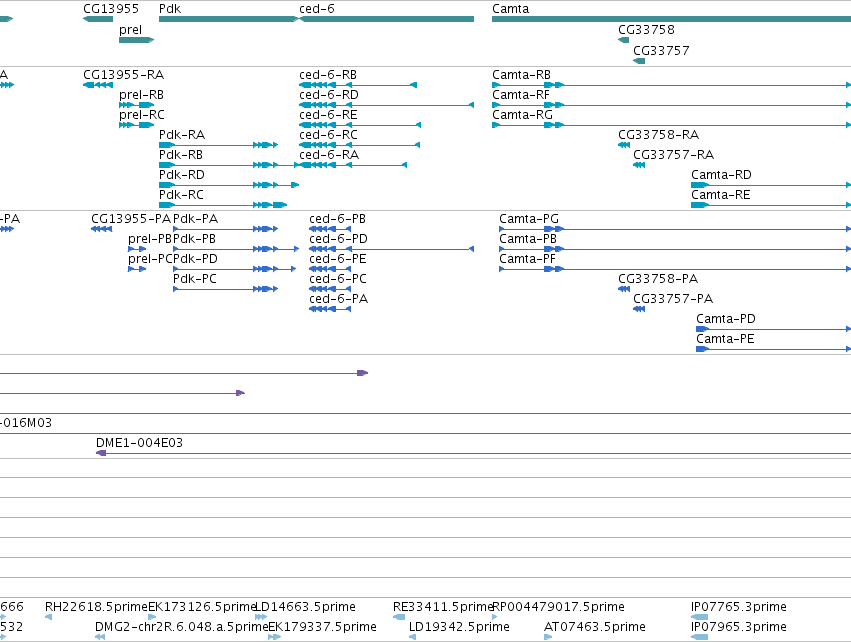This screenshot has height=642, width=851.
Task: Select the EK179337.5prime EST label
Action: point(322,627)
